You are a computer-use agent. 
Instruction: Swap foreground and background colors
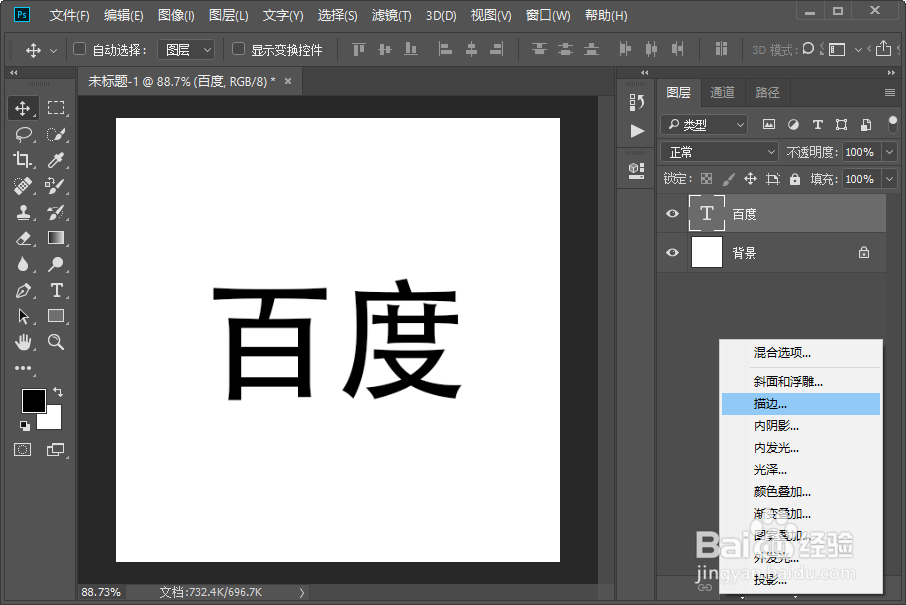click(x=58, y=392)
